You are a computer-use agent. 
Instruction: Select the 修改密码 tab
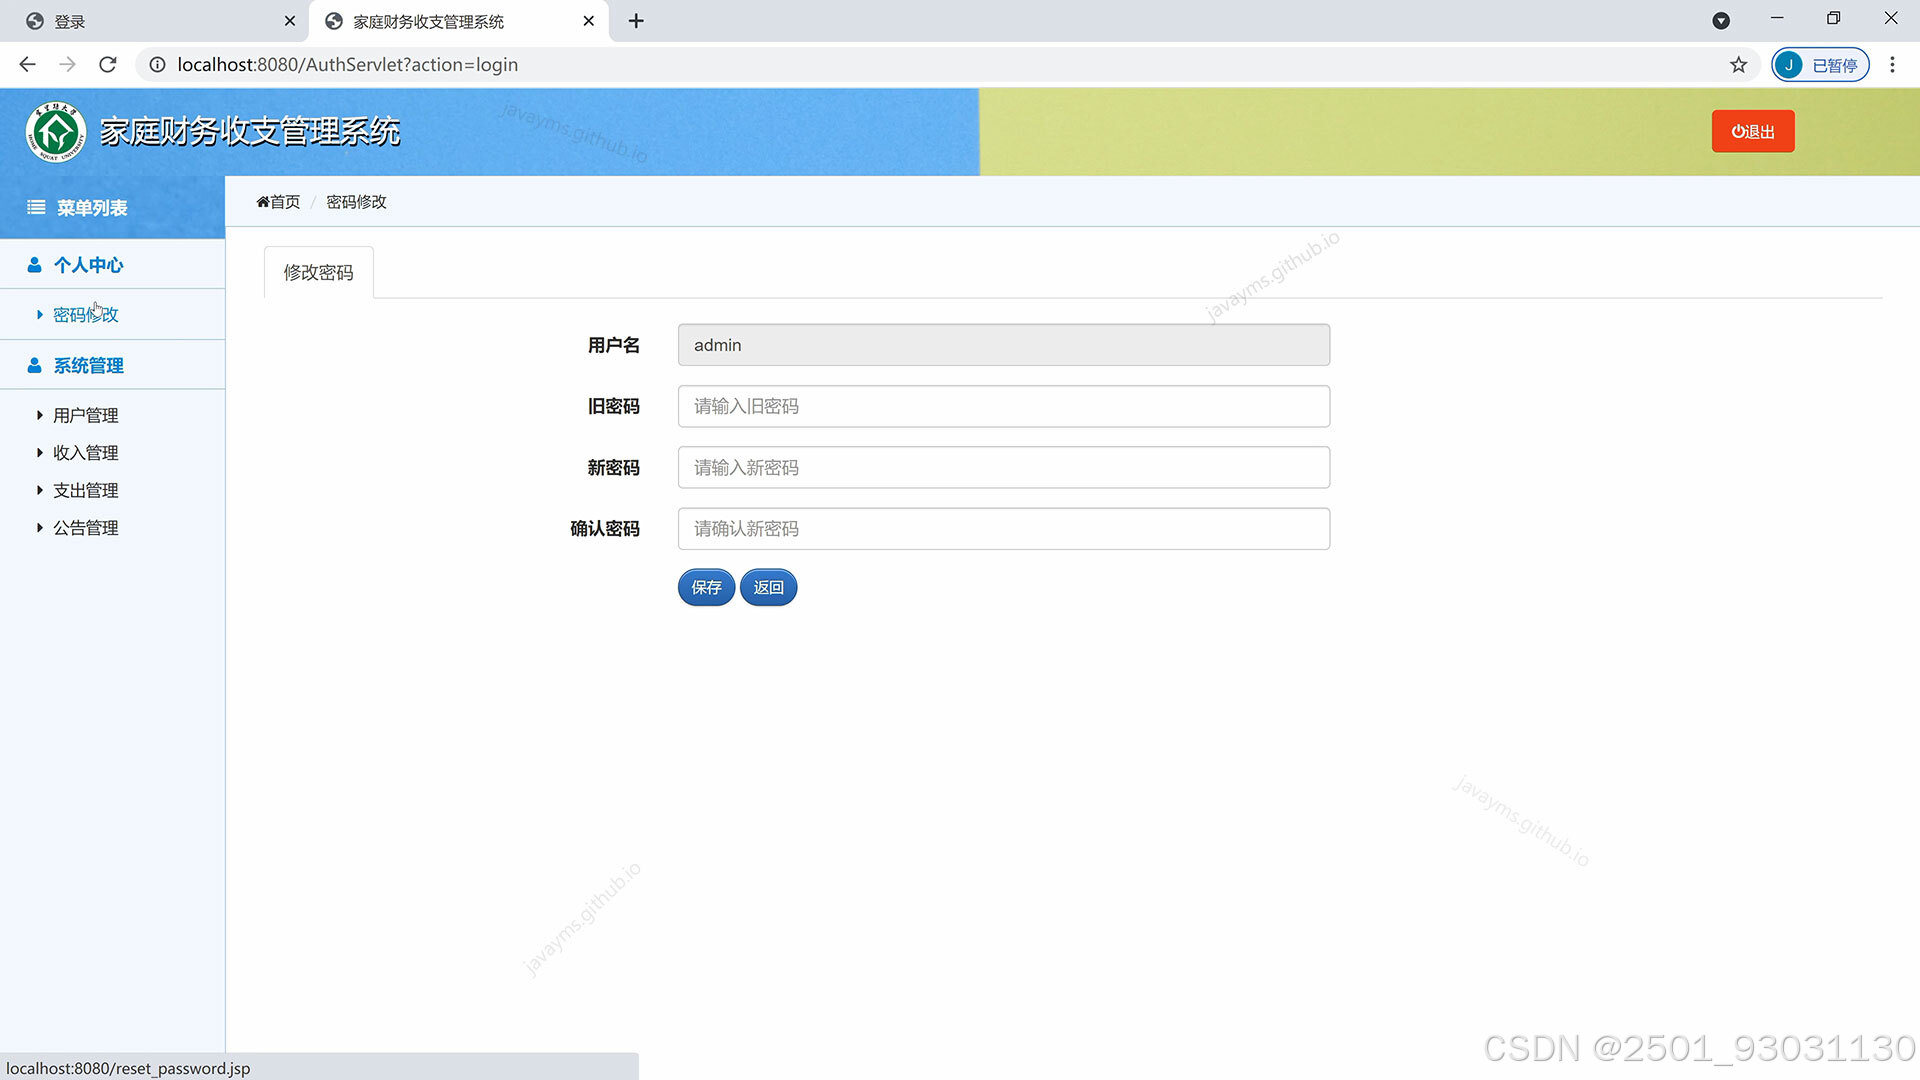pos(318,272)
